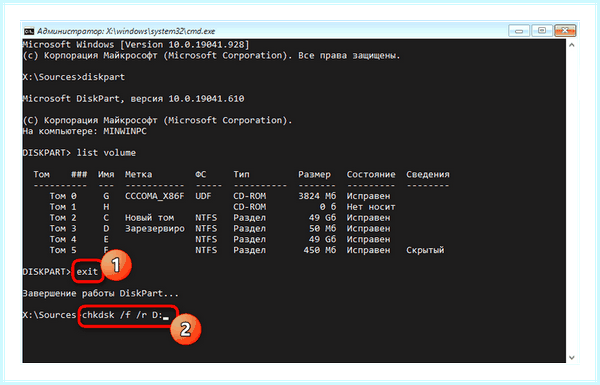Click the '(c) Корпорация Майкрософт' copyright line at top
The image size is (600, 385).
(x=211, y=55)
